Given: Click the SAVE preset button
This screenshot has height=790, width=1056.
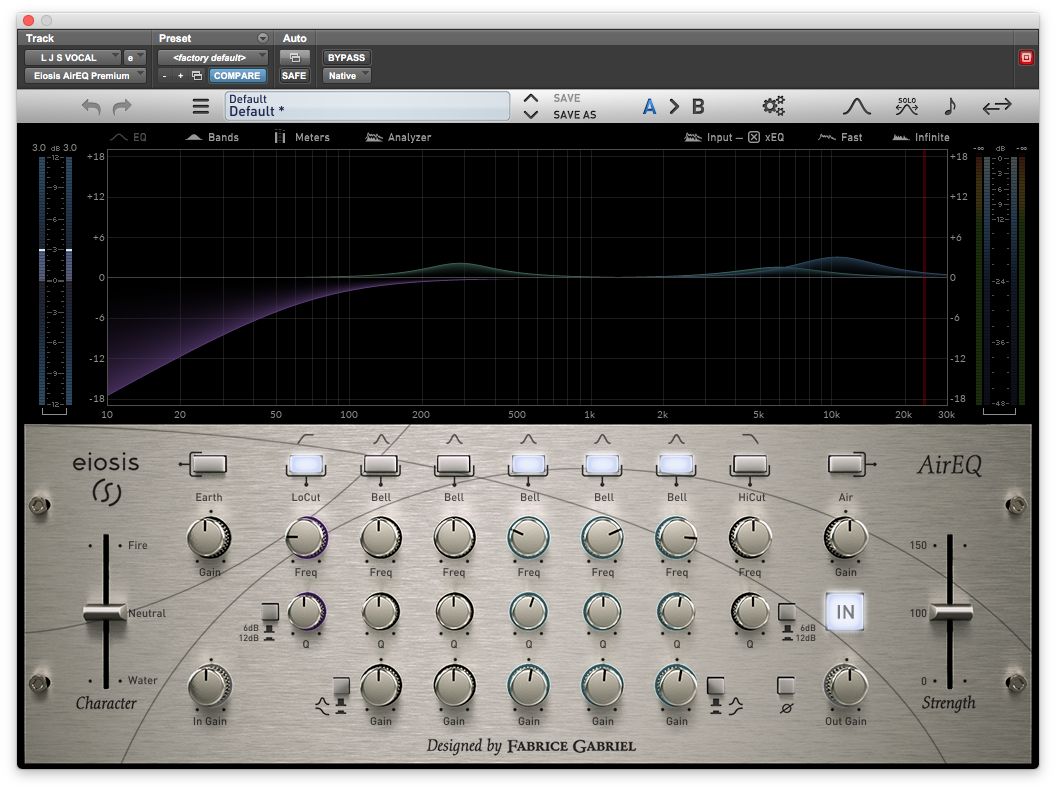Looking at the screenshot, I should [566, 98].
